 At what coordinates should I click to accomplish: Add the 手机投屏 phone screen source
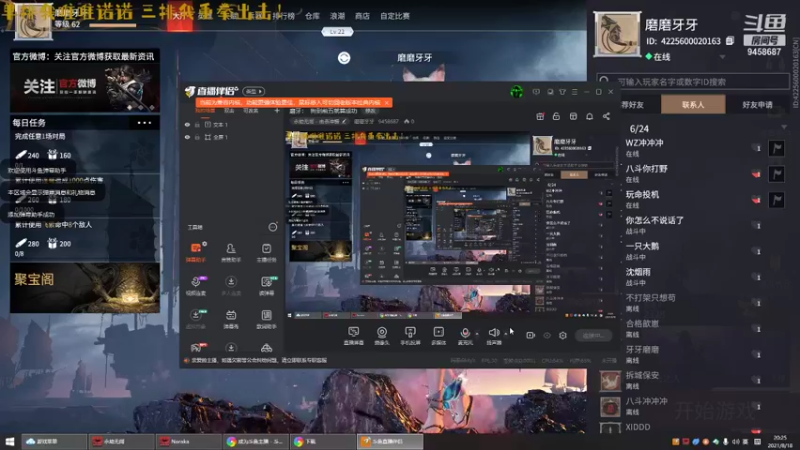point(410,336)
